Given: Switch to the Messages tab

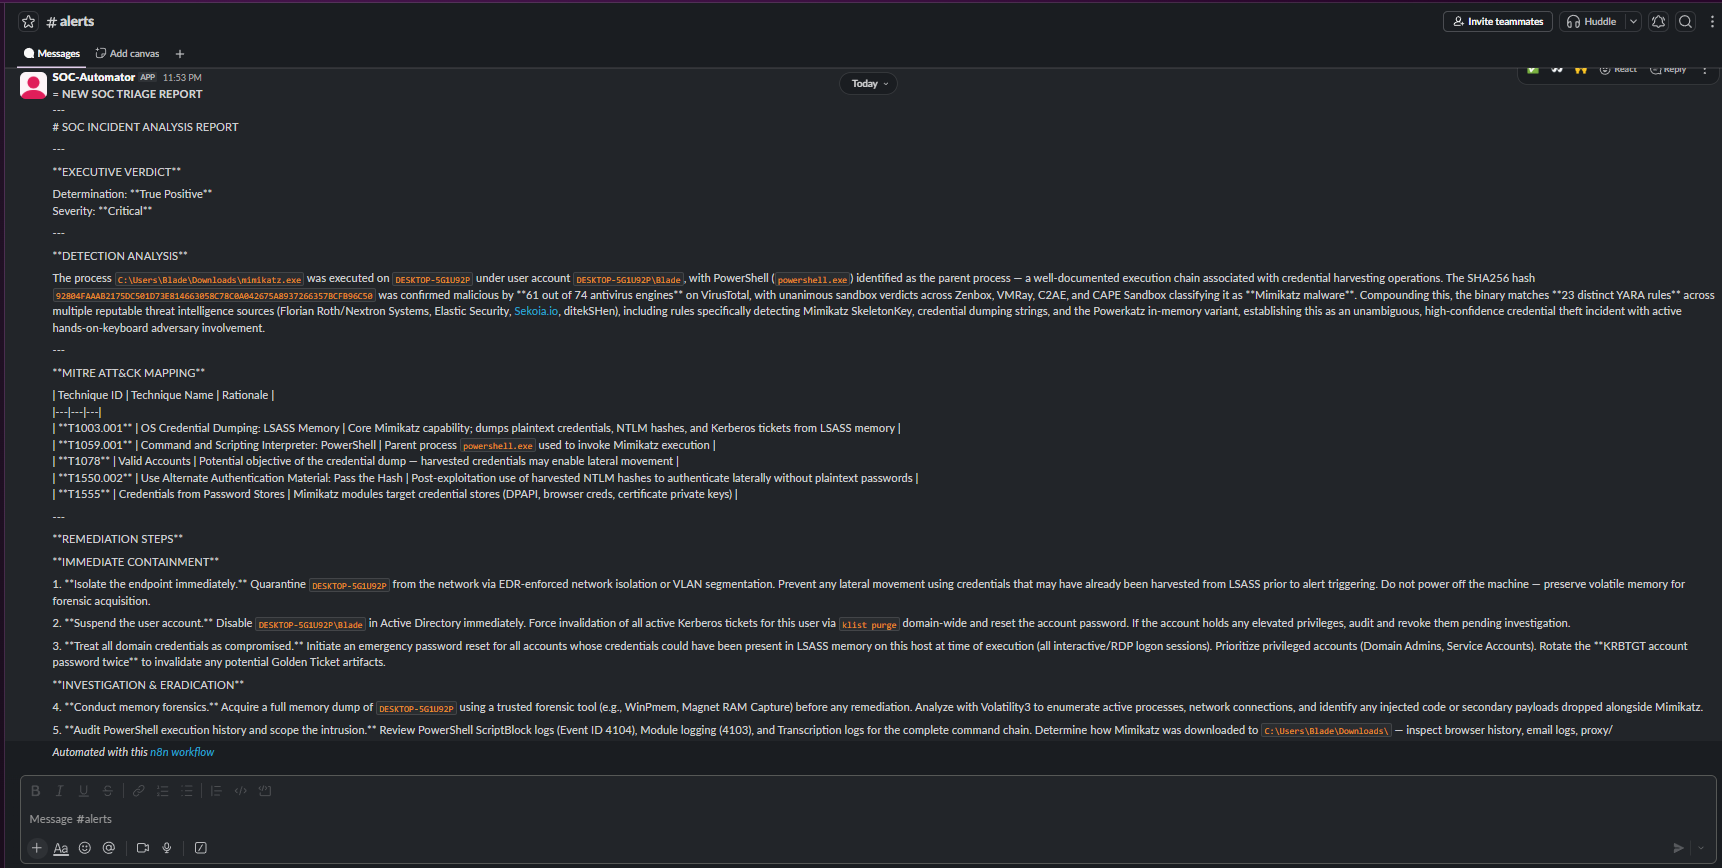Looking at the screenshot, I should click(x=51, y=53).
